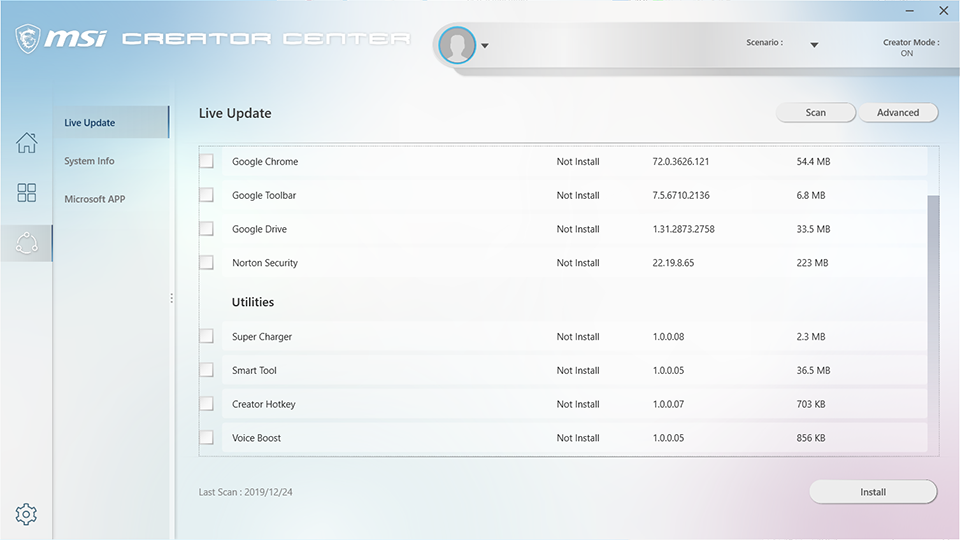
Task: Click the Smart Tool name
Action: click(x=254, y=370)
